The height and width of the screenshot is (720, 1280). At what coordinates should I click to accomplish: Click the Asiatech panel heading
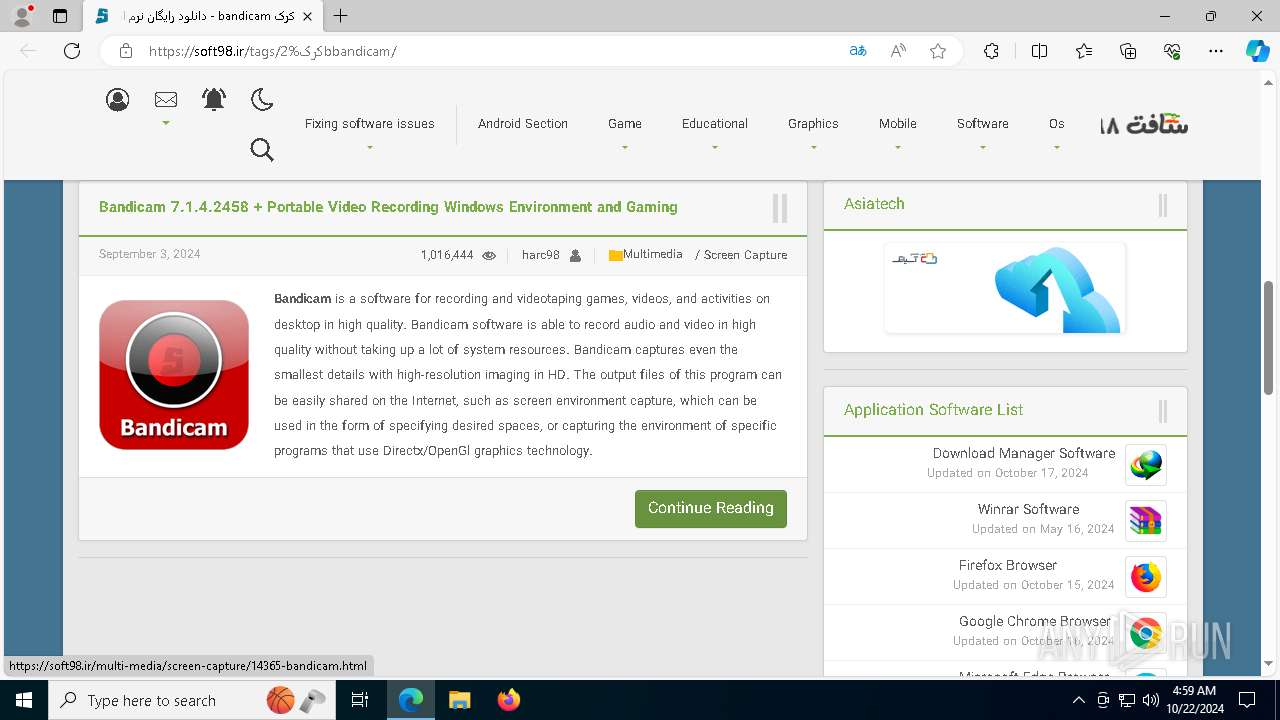point(874,204)
